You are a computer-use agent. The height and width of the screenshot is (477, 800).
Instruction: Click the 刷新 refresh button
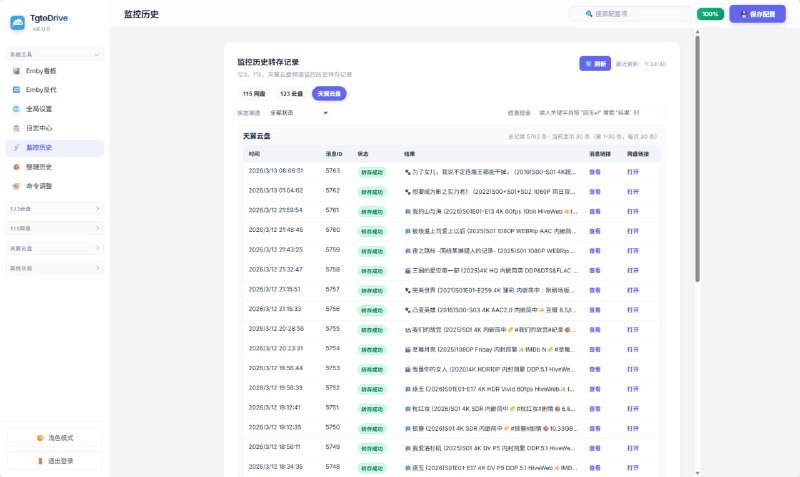[x=595, y=64]
